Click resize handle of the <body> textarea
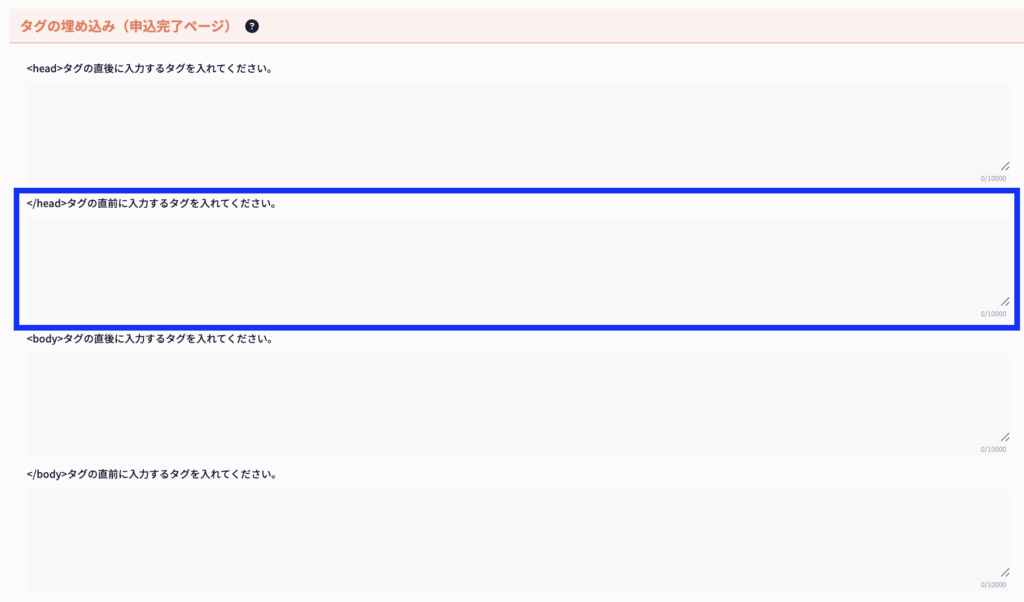This screenshot has width=1024, height=602. pyautogui.click(x=1004, y=437)
